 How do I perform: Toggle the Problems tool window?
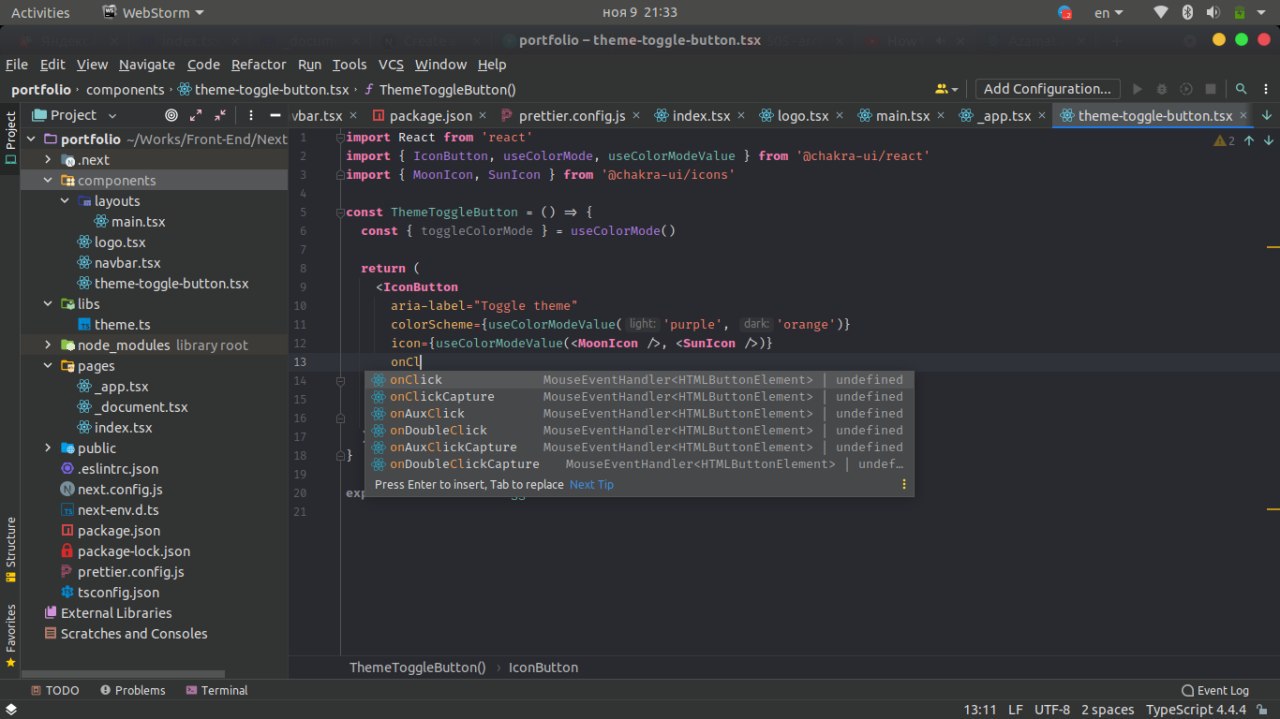coord(131,690)
